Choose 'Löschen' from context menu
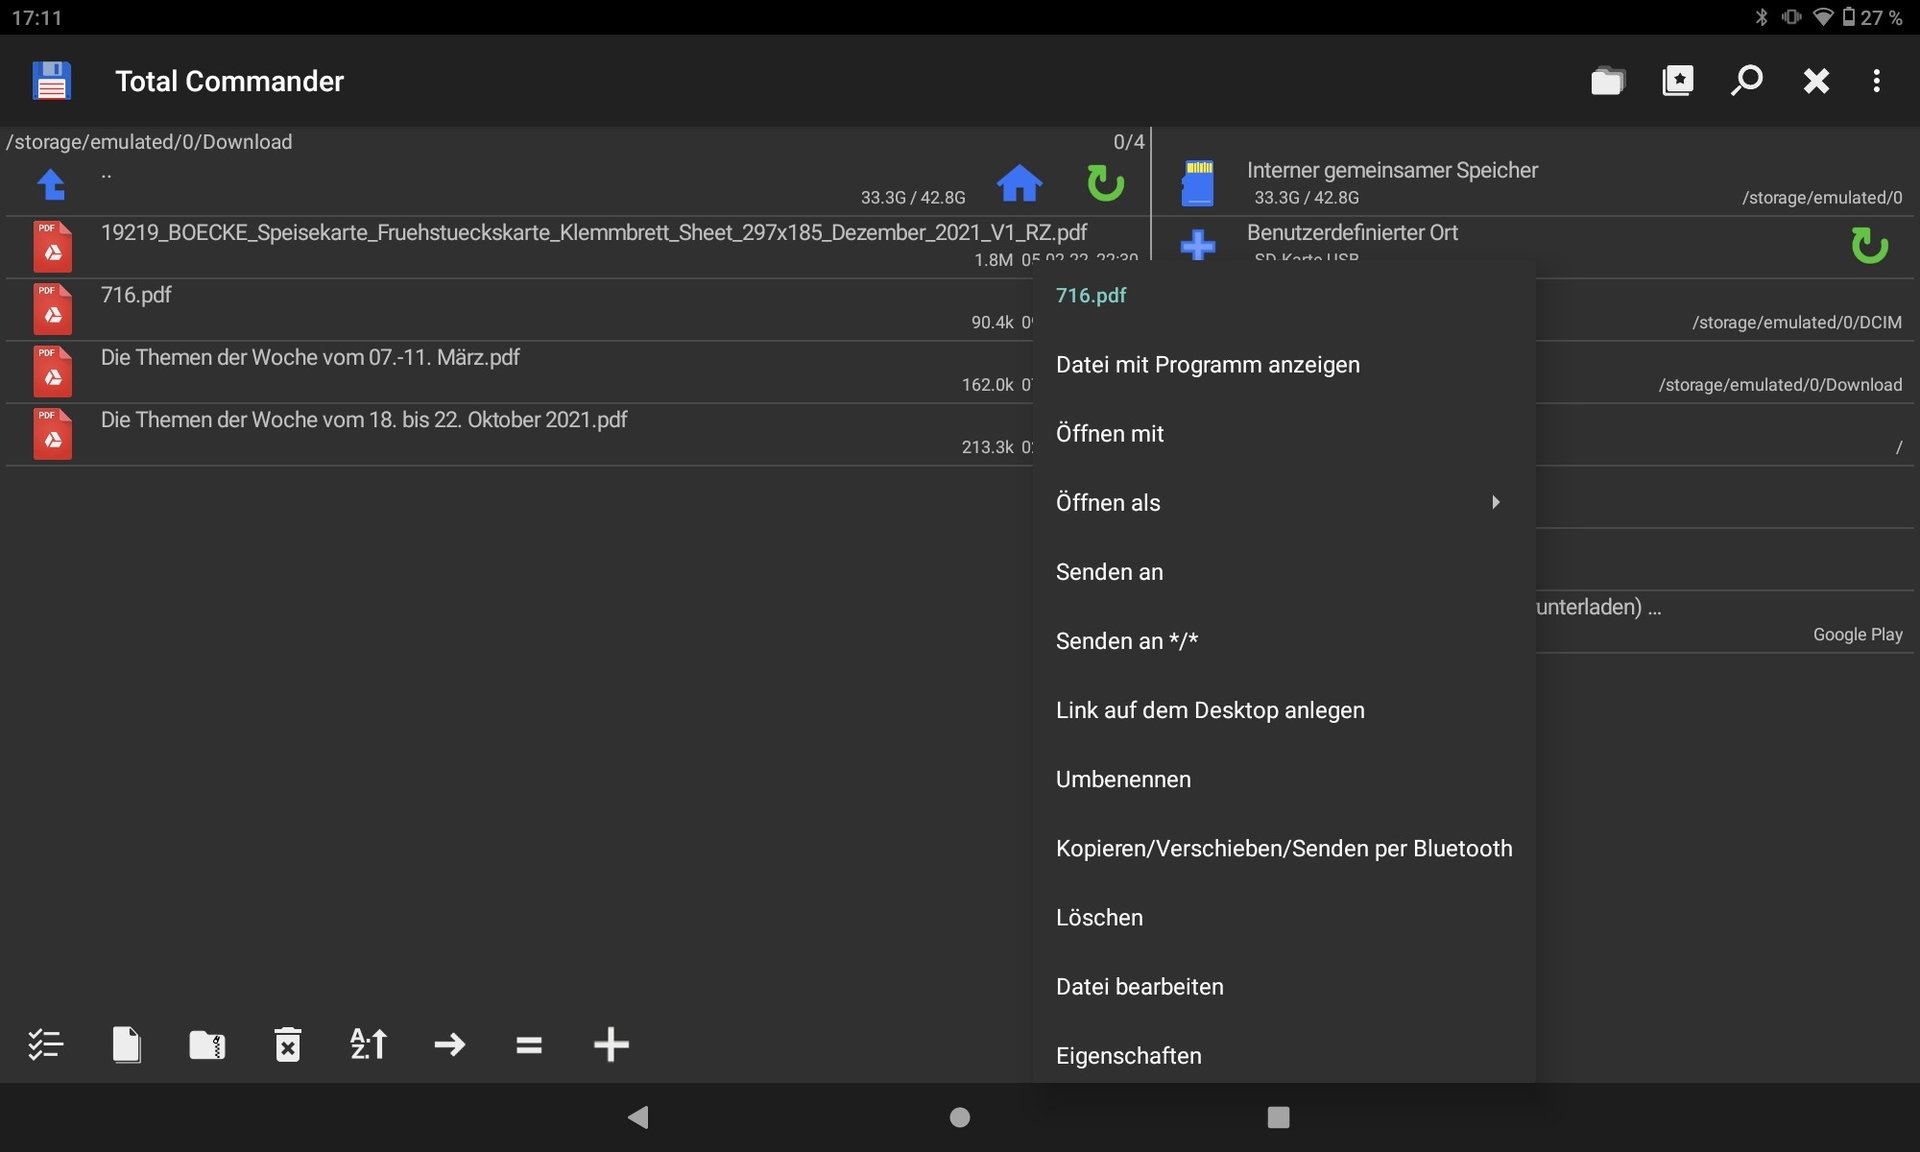 [x=1099, y=917]
